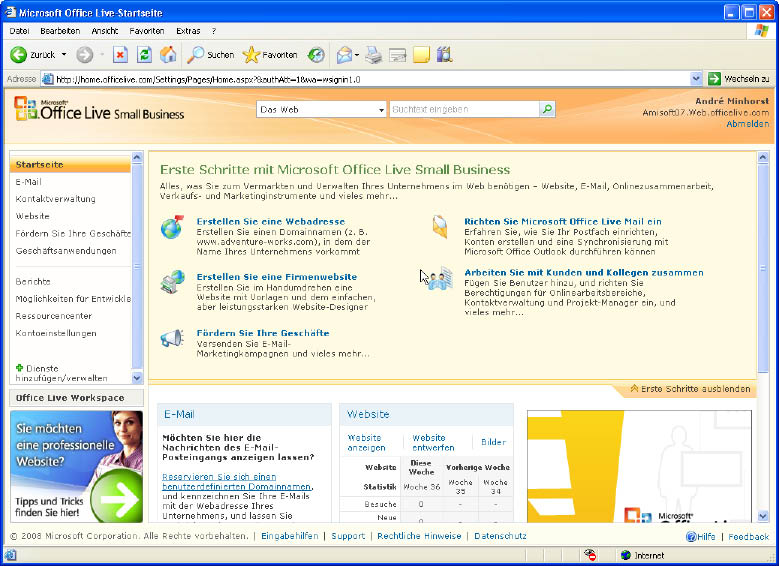Expand the Mail toolbar dropdown arrow
This screenshot has height=566, width=779.
point(357,55)
